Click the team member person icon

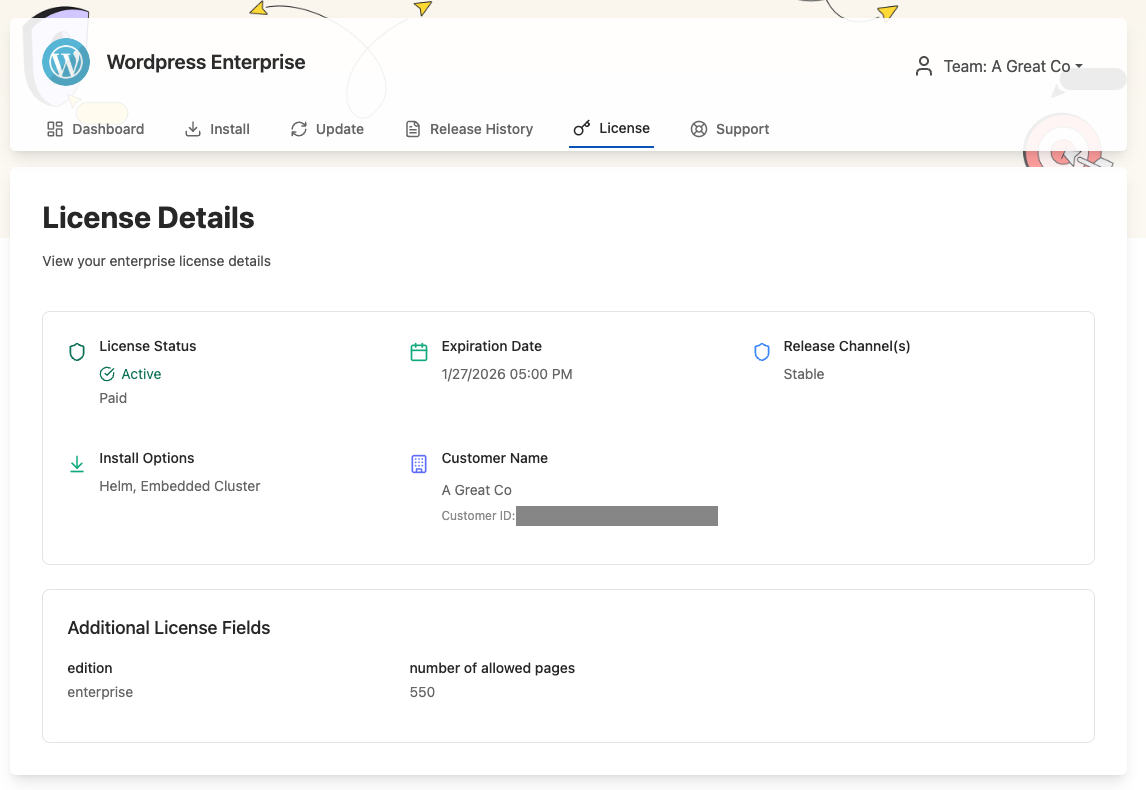click(923, 66)
